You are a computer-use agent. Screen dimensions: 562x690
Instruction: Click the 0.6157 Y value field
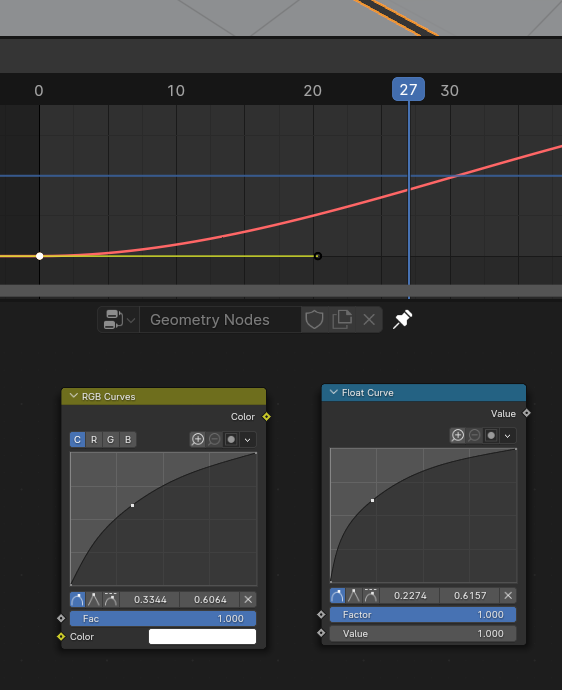pyautogui.click(x=470, y=595)
